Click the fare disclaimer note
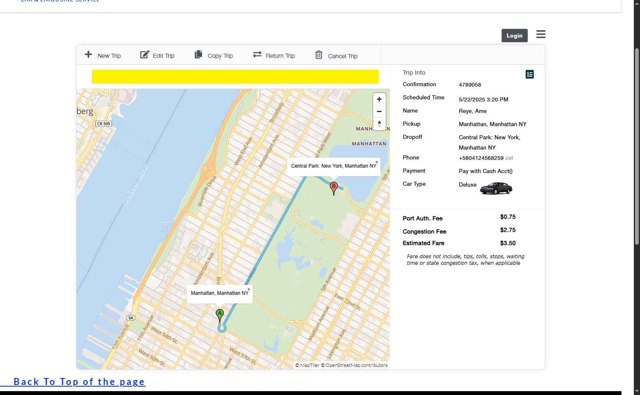640x395 pixels. (465, 260)
